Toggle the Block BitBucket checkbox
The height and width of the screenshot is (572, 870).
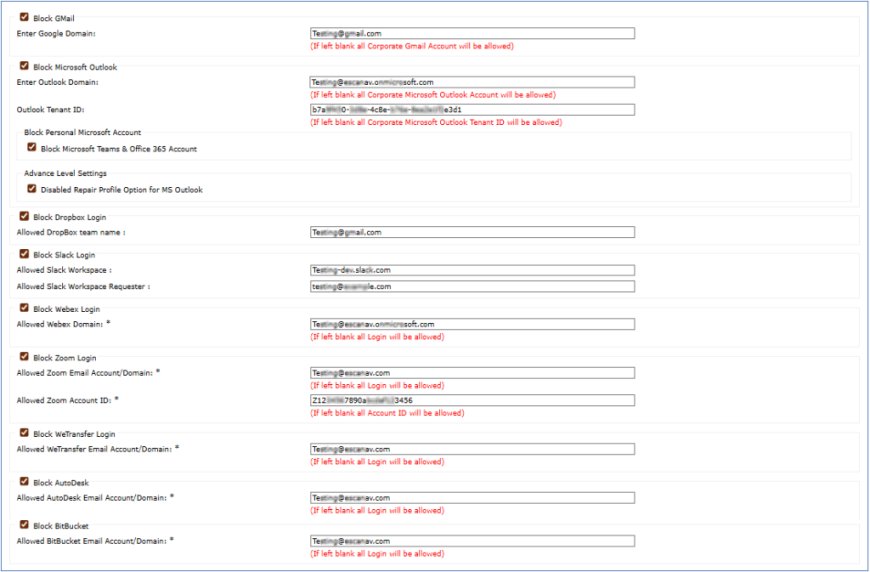24,524
